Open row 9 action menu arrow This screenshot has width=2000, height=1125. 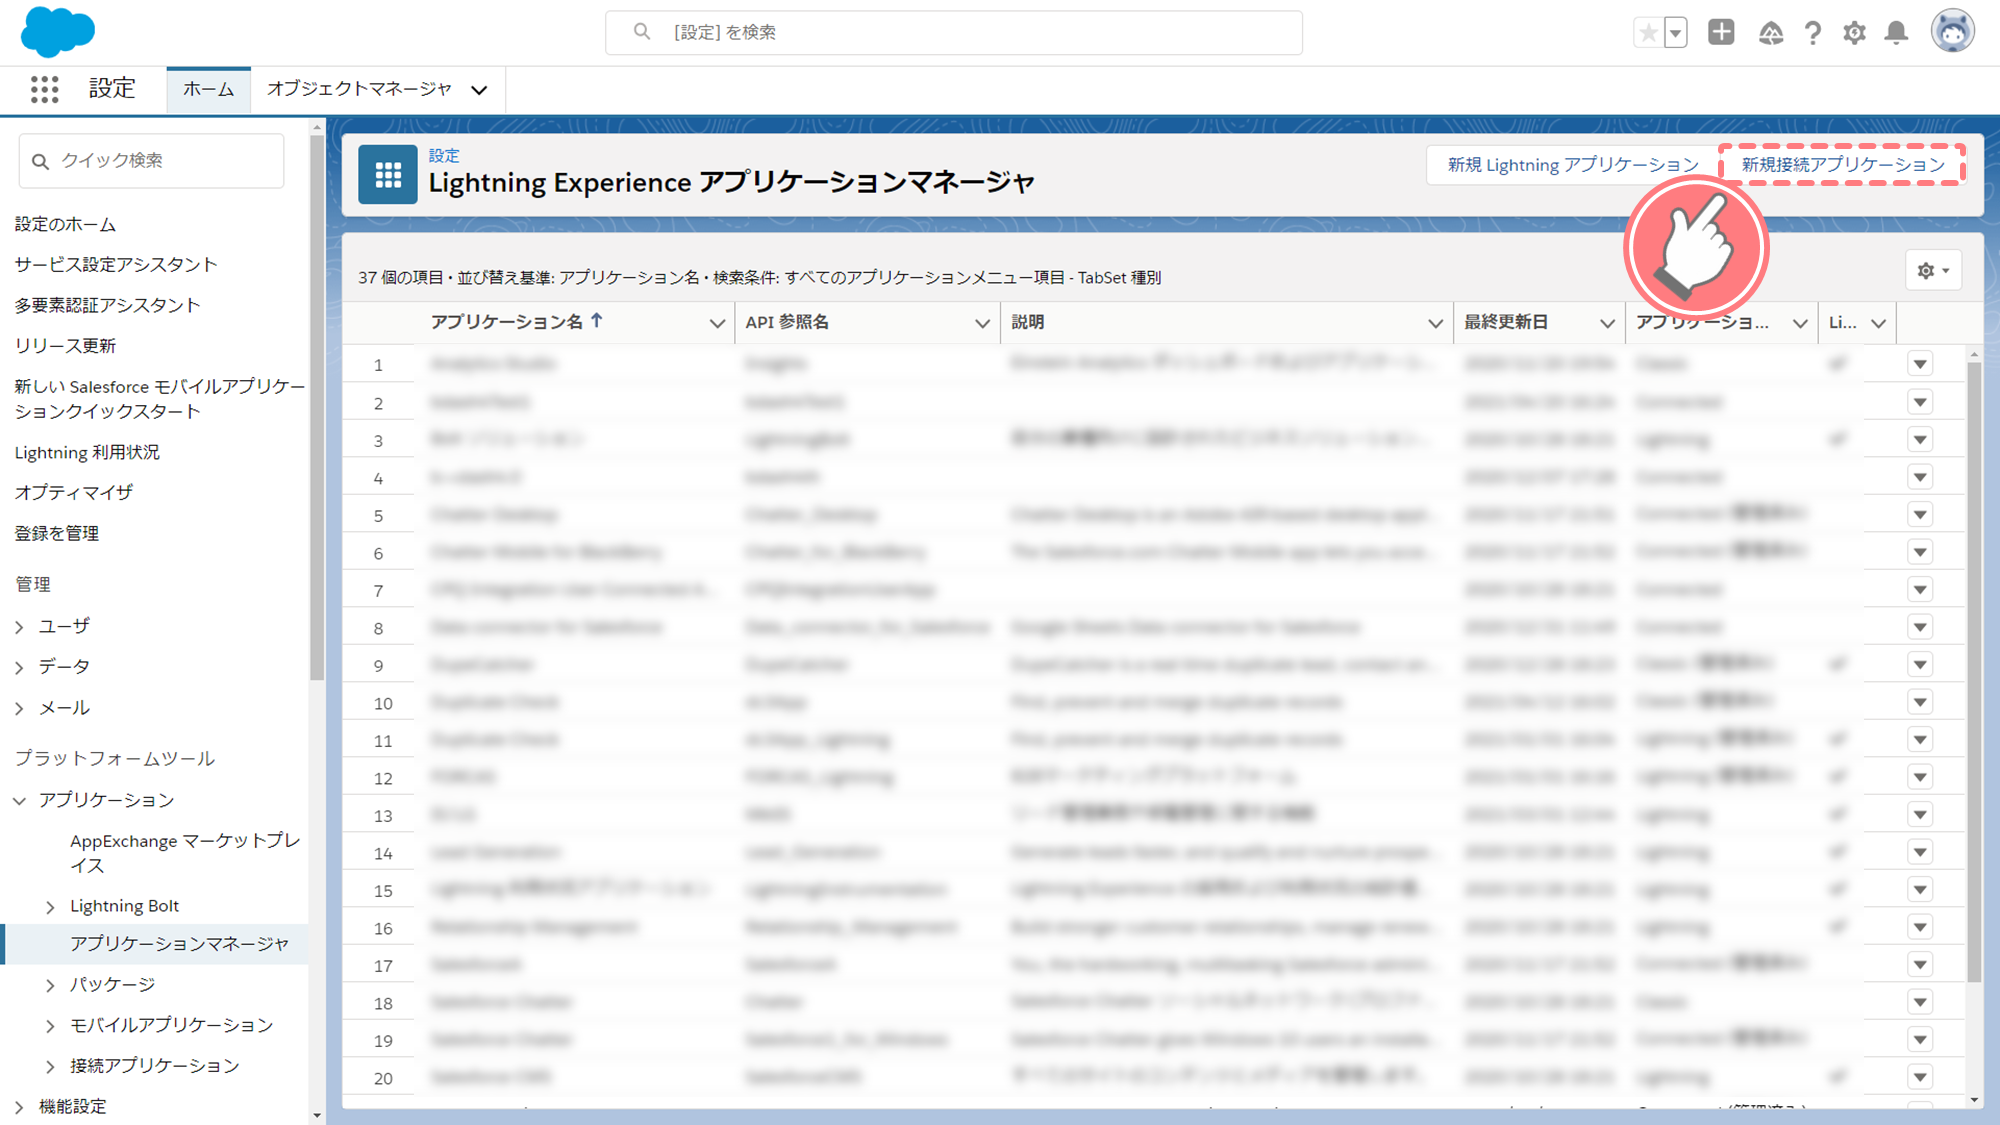(1919, 664)
